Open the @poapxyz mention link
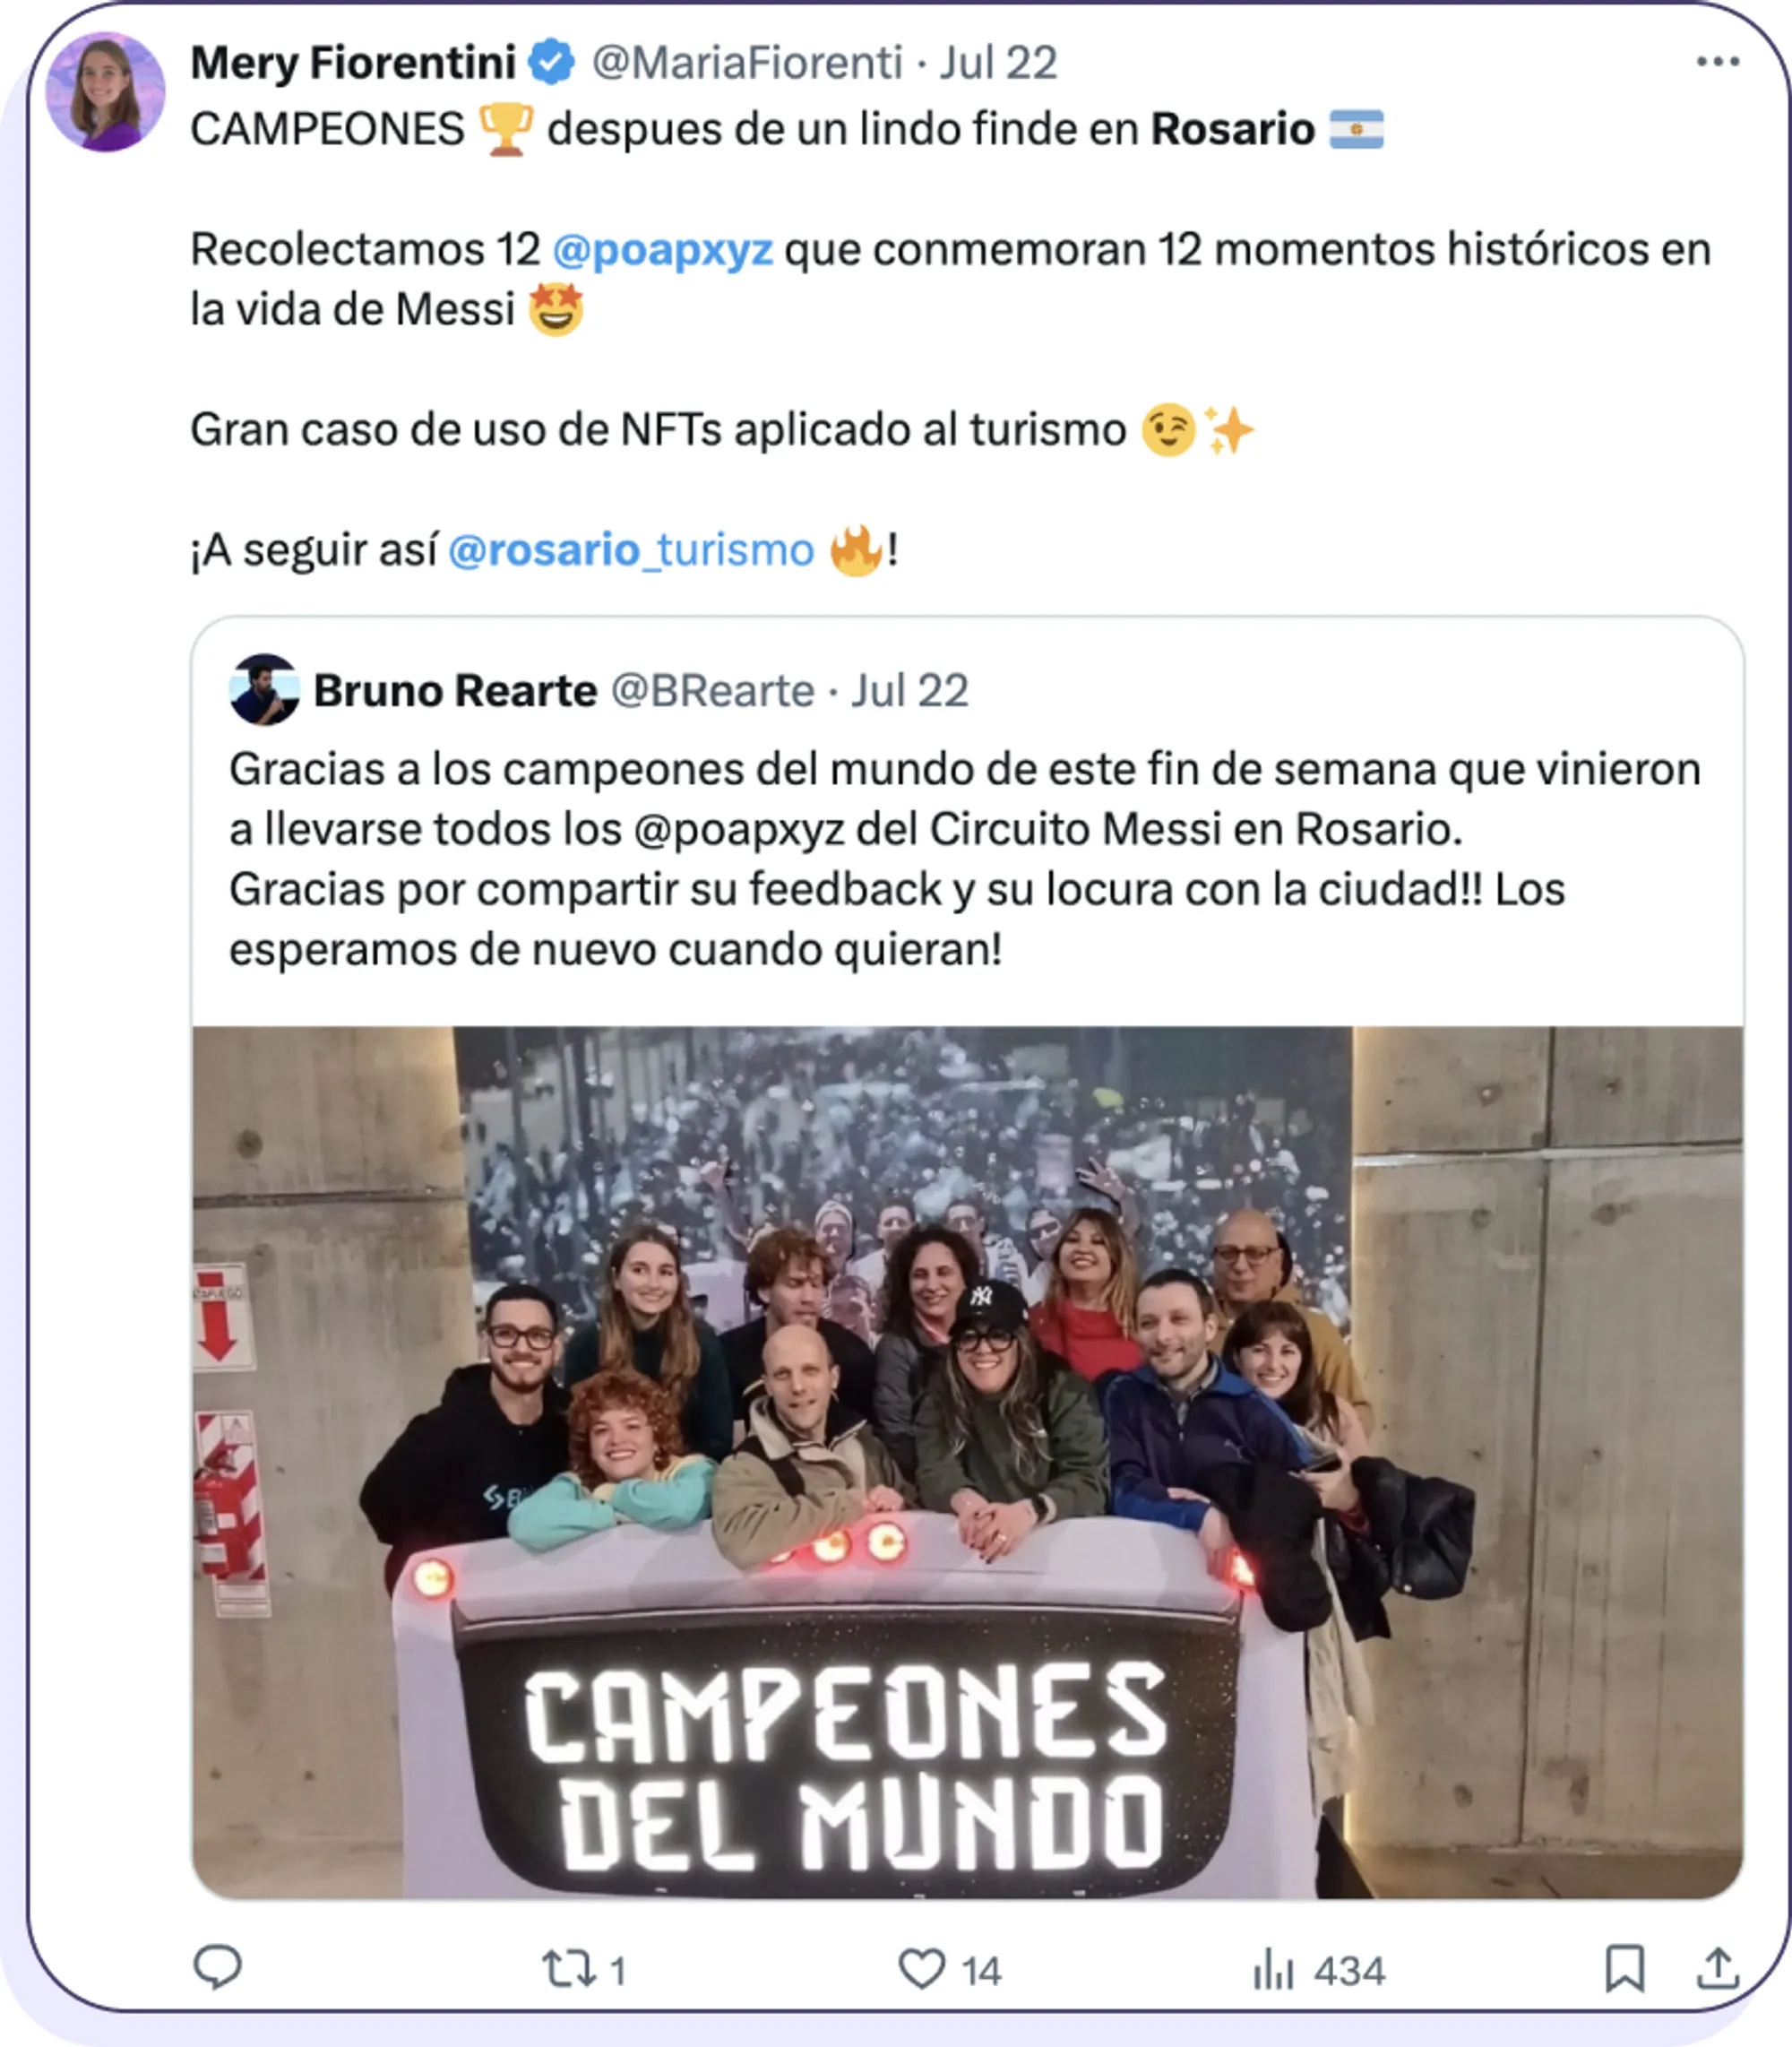The image size is (1792, 2047). [663, 249]
